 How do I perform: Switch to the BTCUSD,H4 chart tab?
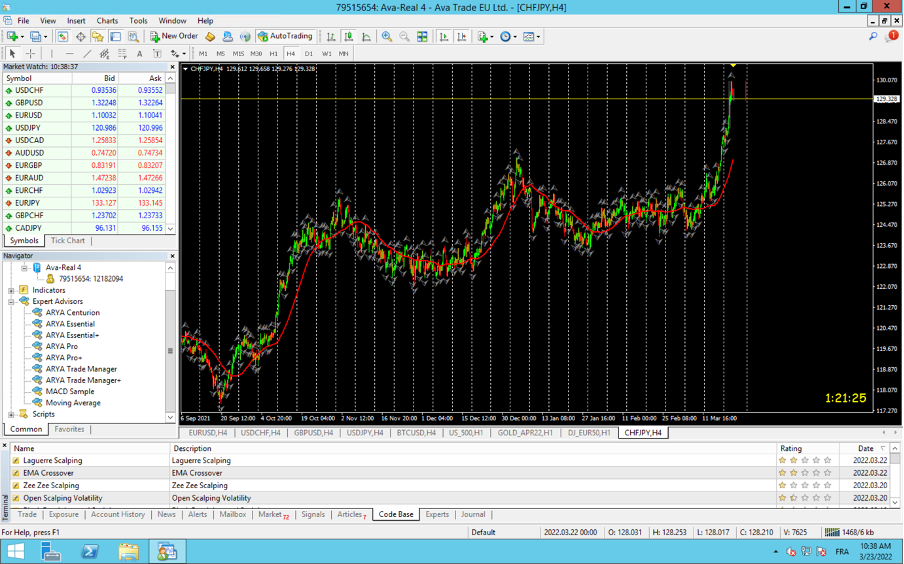pos(416,433)
